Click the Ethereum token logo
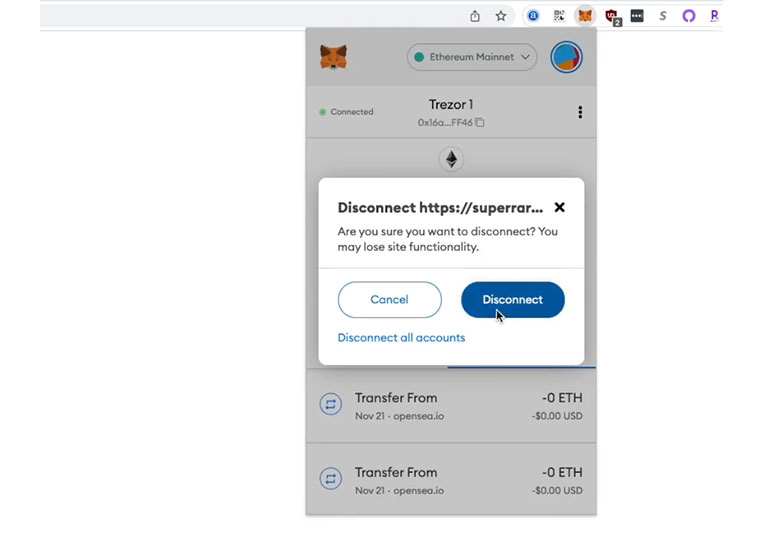The image size is (763, 541). (452, 159)
